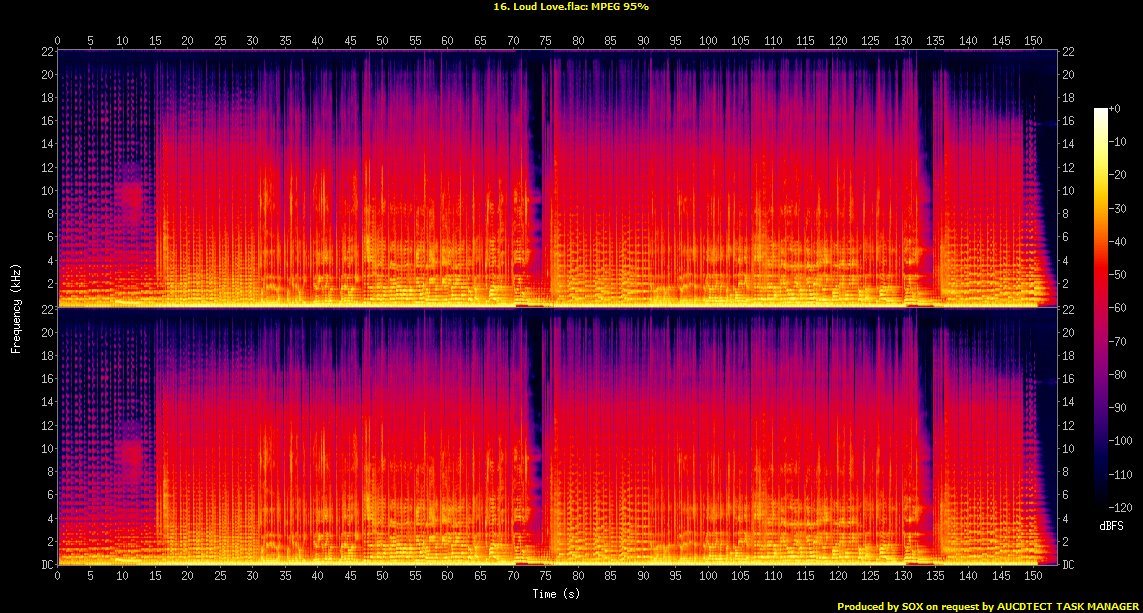Click the "-80" color scale label
The height and width of the screenshot is (613, 1143).
(x=1118, y=375)
